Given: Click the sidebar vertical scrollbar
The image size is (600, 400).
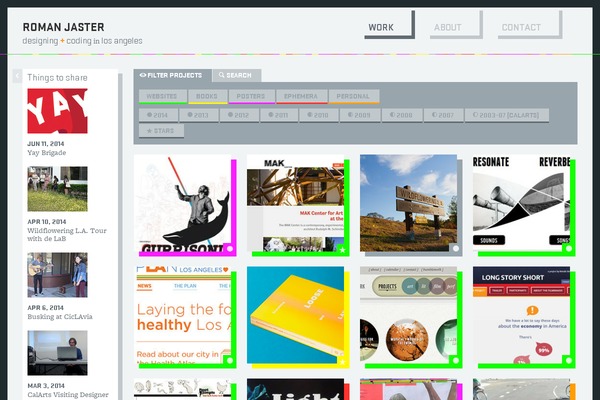Looking at the screenshot, I should [x=120, y=237].
